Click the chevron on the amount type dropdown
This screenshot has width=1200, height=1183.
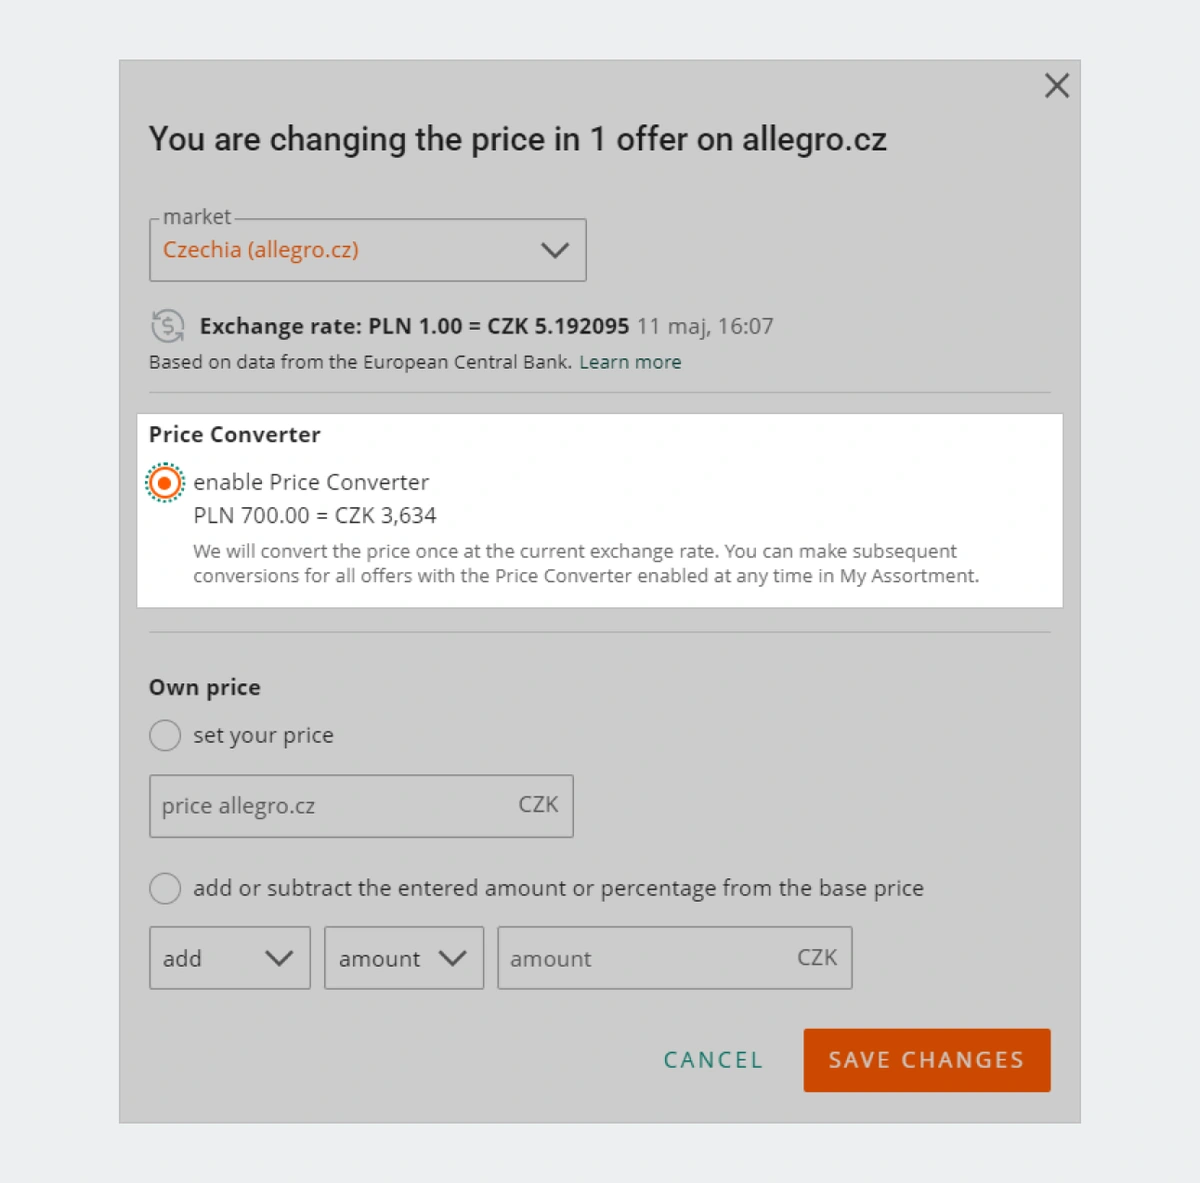[x=453, y=958]
